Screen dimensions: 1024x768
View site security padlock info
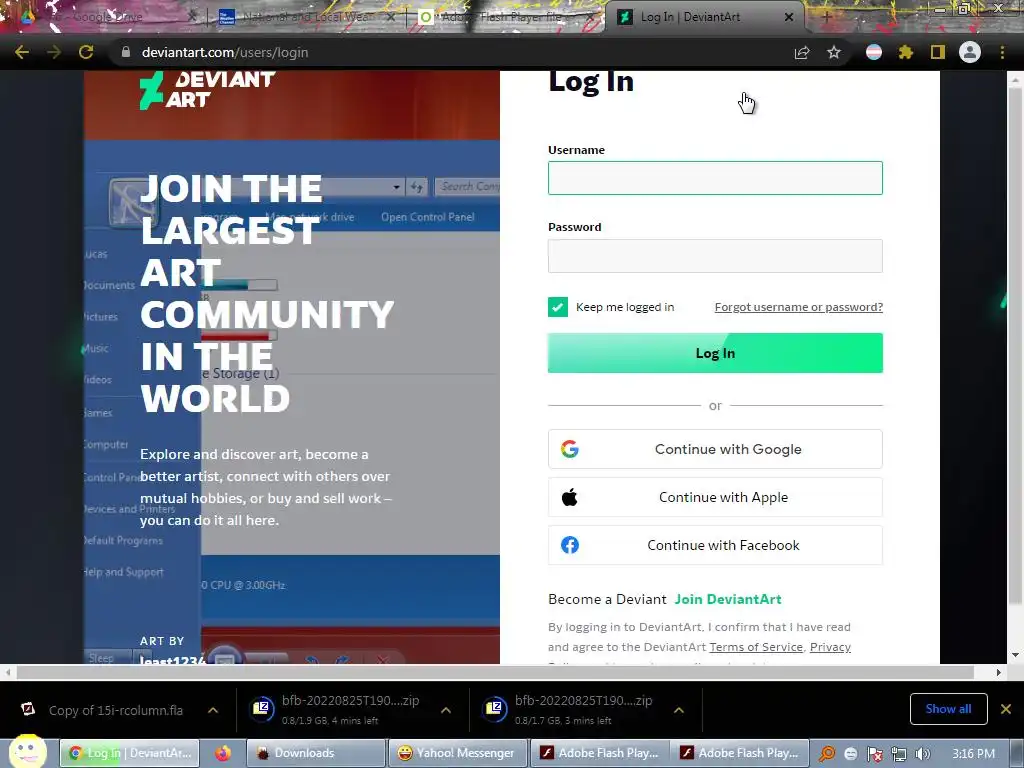pos(125,52)
